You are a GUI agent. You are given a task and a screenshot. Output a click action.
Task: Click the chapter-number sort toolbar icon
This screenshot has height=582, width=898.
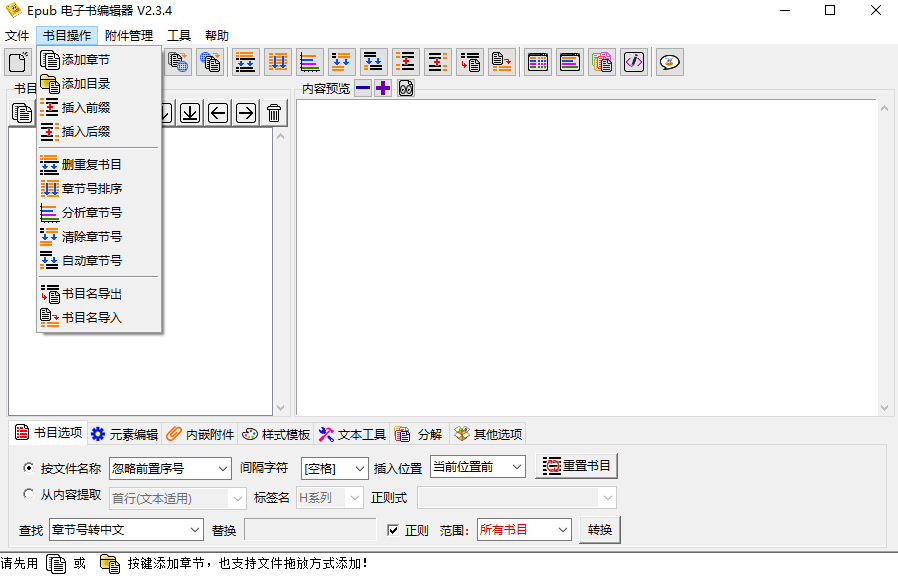pyautogui.click(x=278, y=62)
